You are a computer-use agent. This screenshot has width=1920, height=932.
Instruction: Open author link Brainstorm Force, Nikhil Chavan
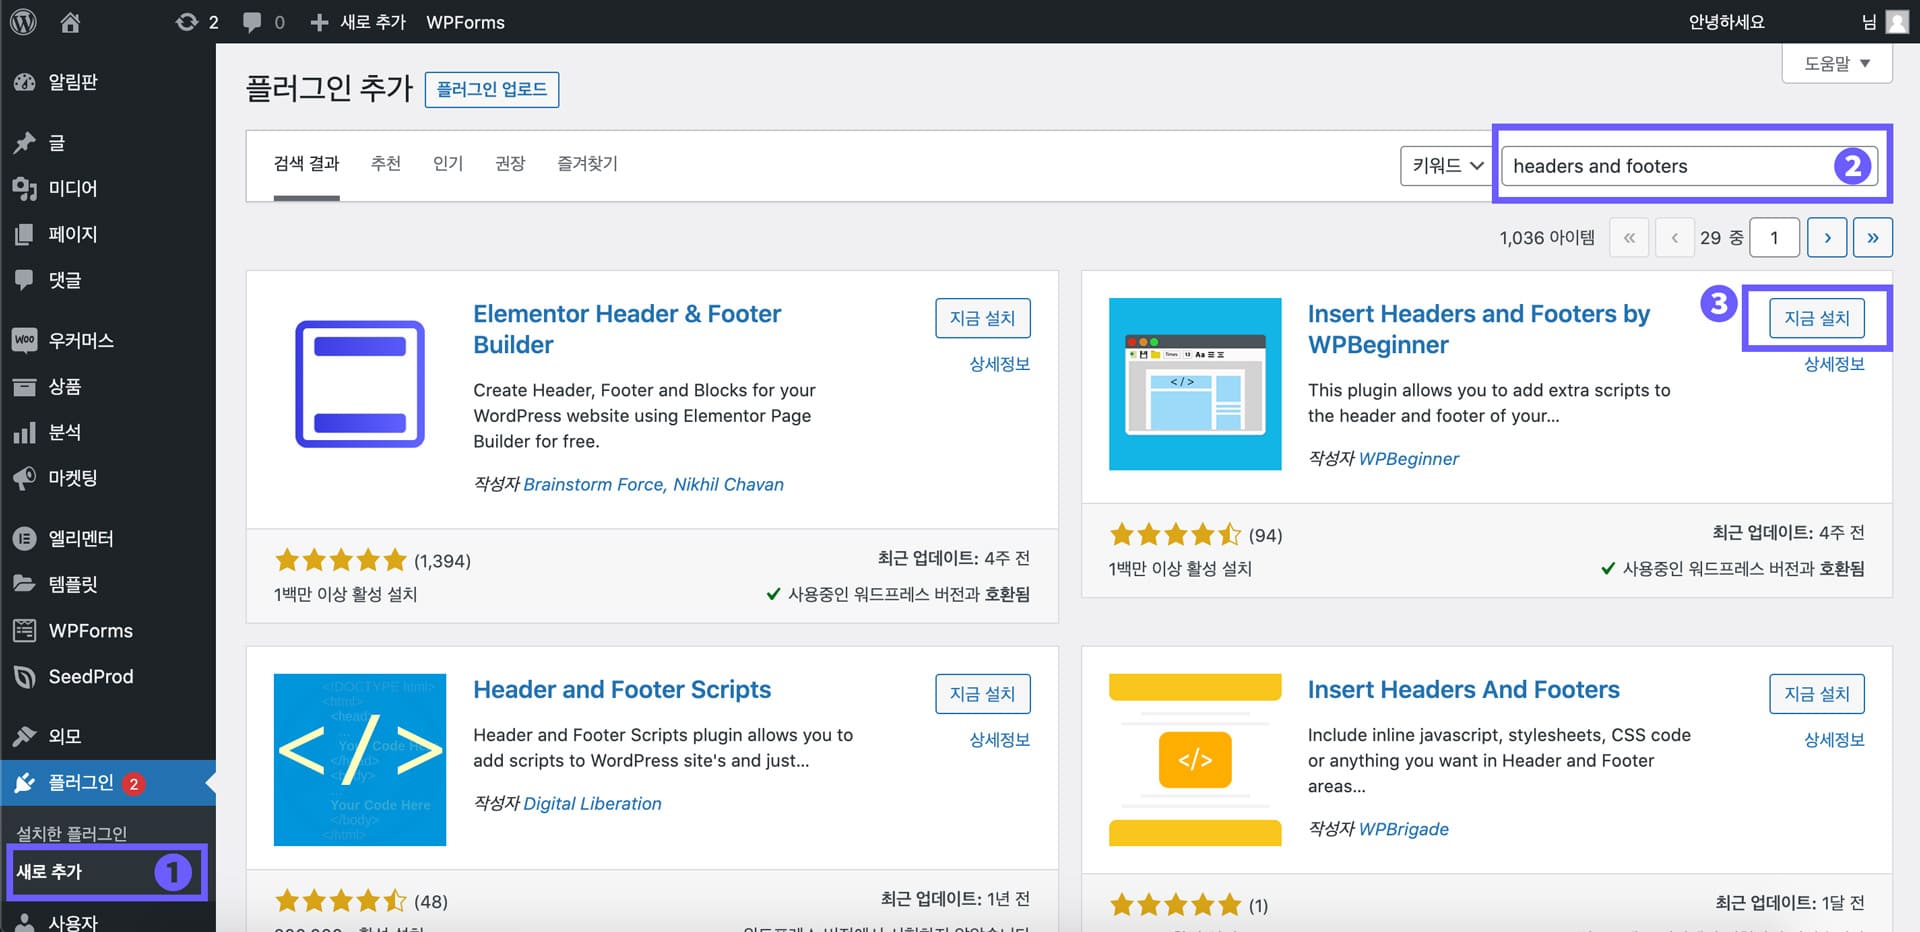(653, 485)
